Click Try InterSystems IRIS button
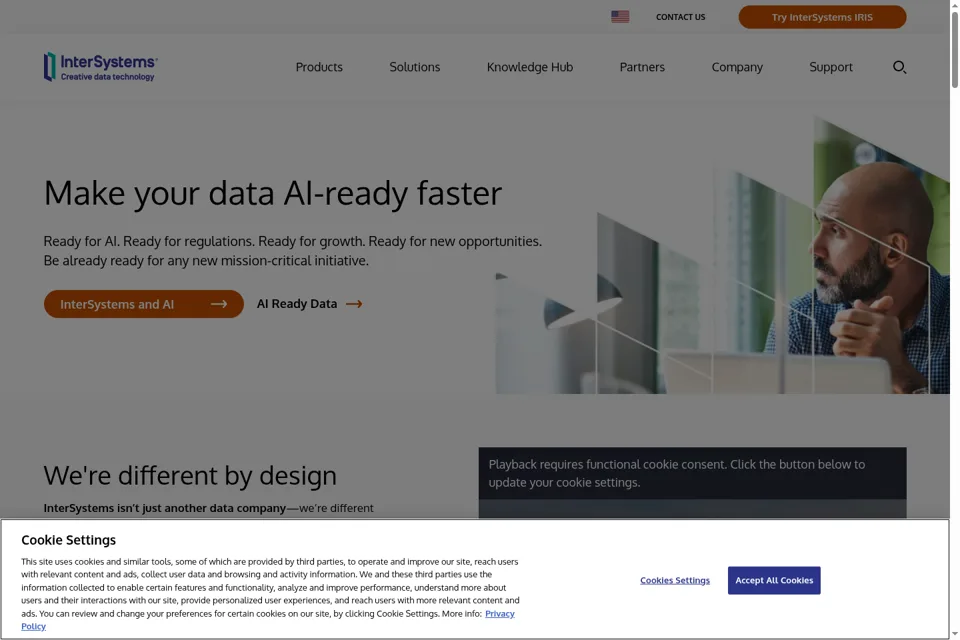This screenshot has height=640, width=960. (822, 17)
